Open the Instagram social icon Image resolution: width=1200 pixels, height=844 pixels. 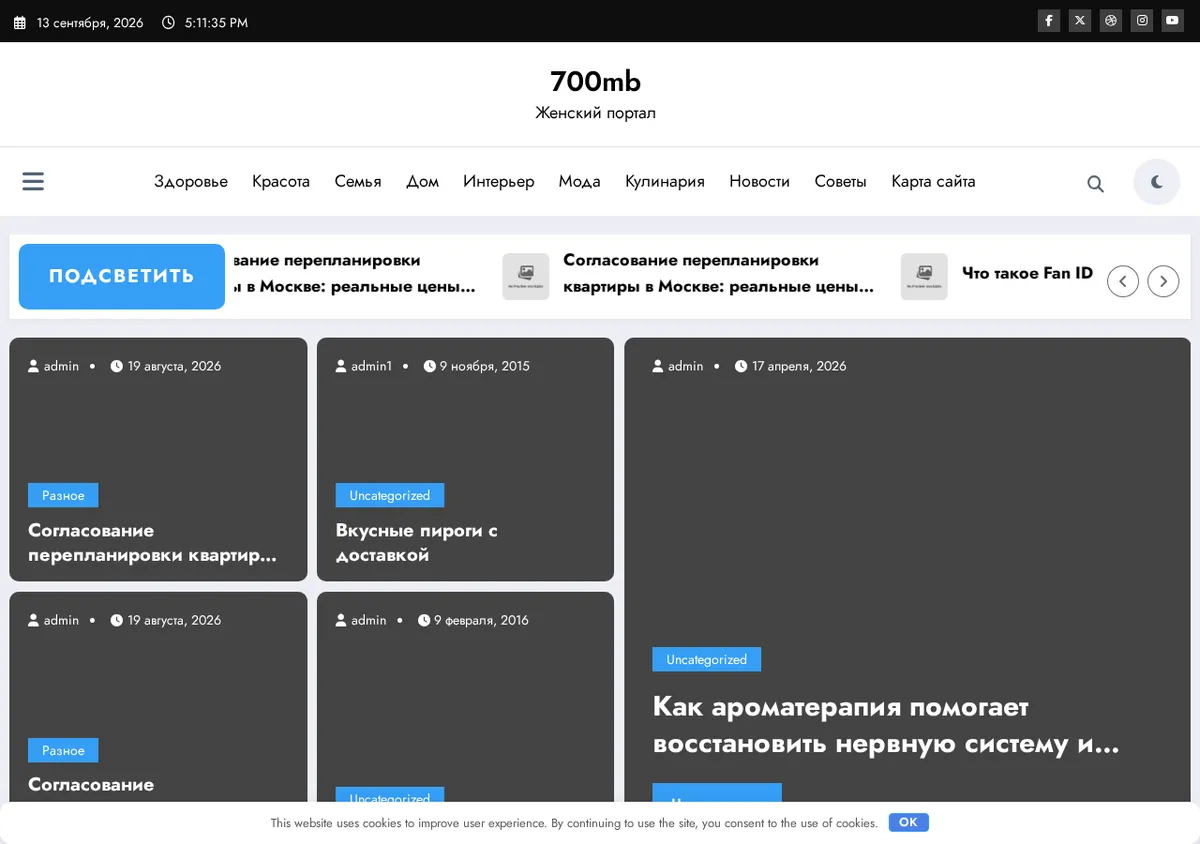[1142, 21]
